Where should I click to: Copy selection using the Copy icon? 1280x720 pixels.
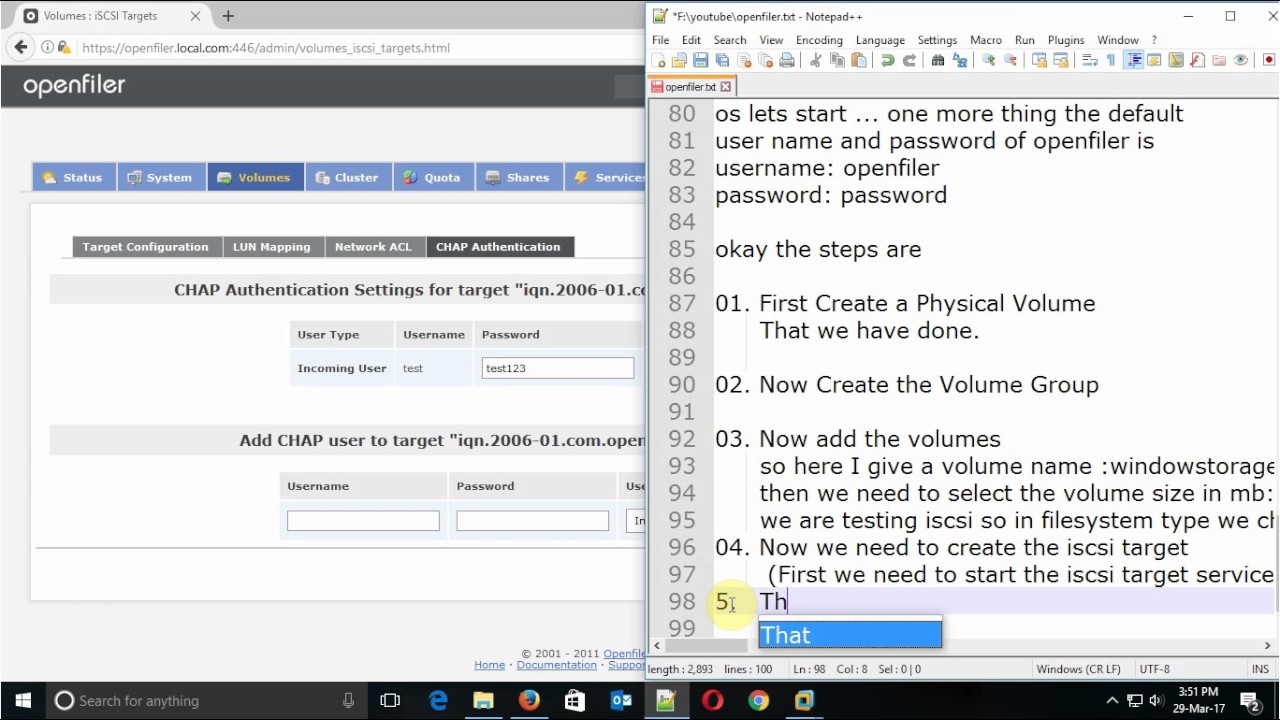(837, 60)
